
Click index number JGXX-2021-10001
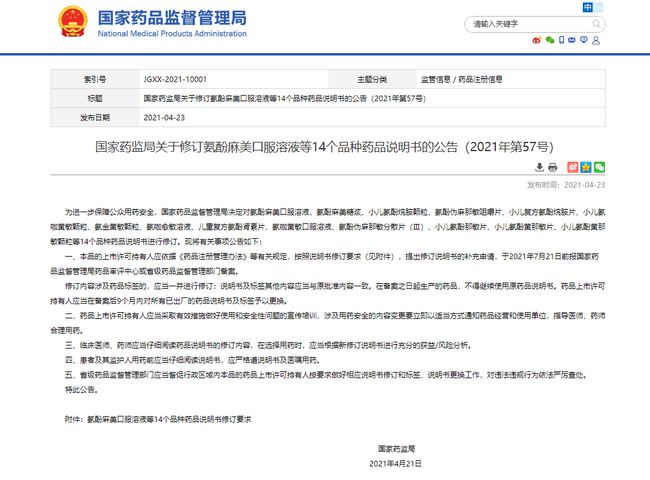175,79
